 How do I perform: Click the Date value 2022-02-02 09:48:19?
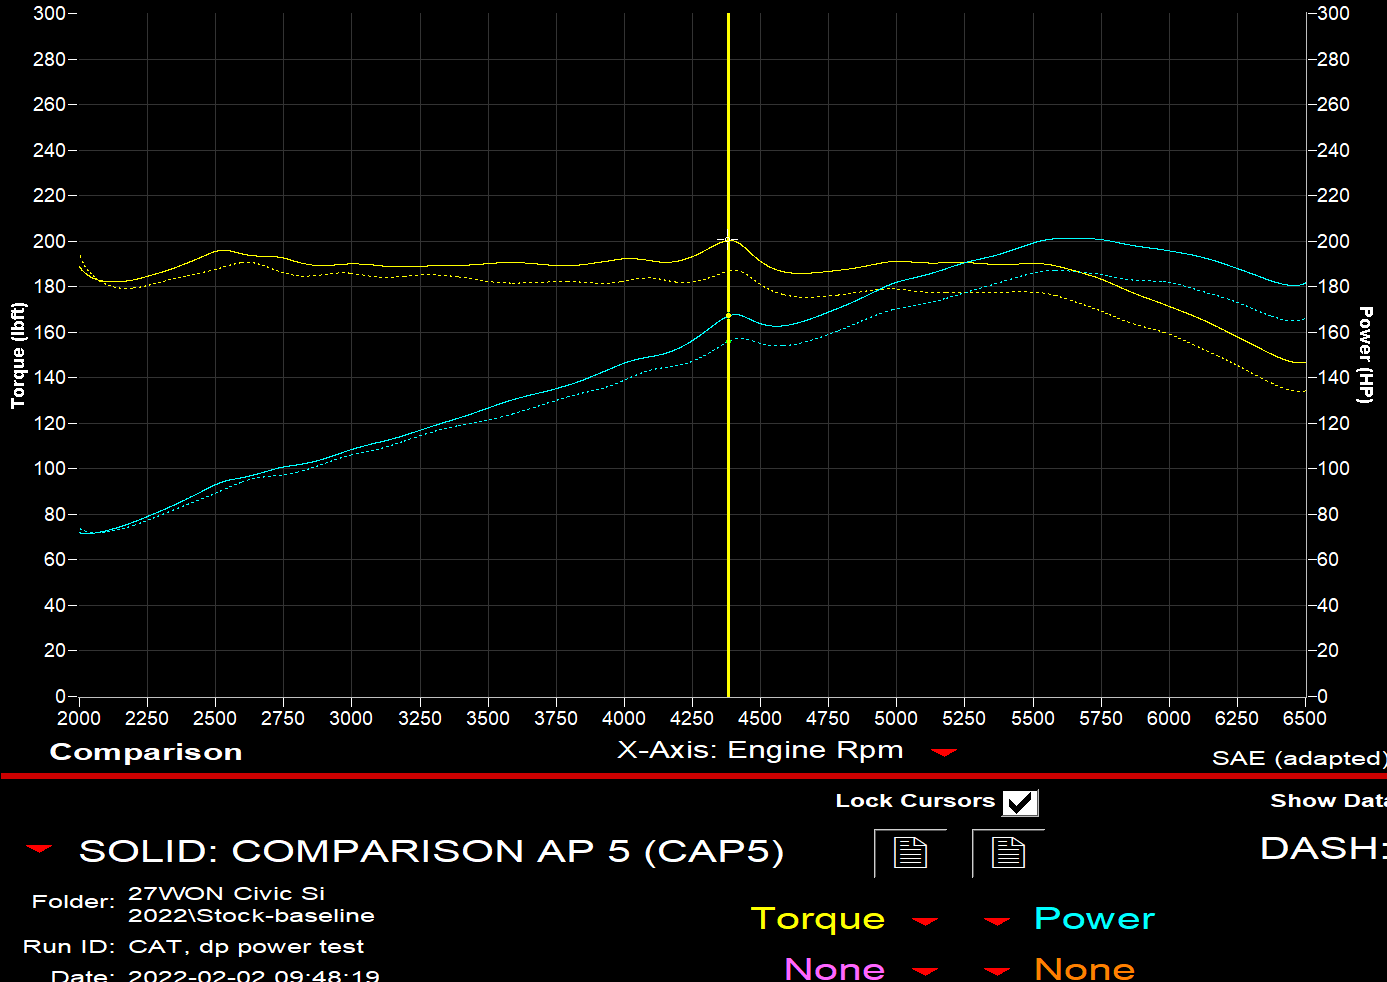point(254,975)
